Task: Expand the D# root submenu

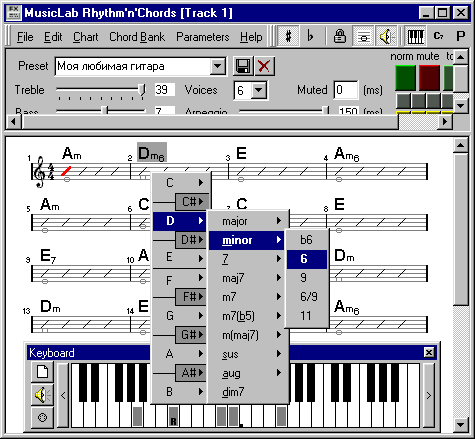Action: pyautogui.click(x=192, y=240)
